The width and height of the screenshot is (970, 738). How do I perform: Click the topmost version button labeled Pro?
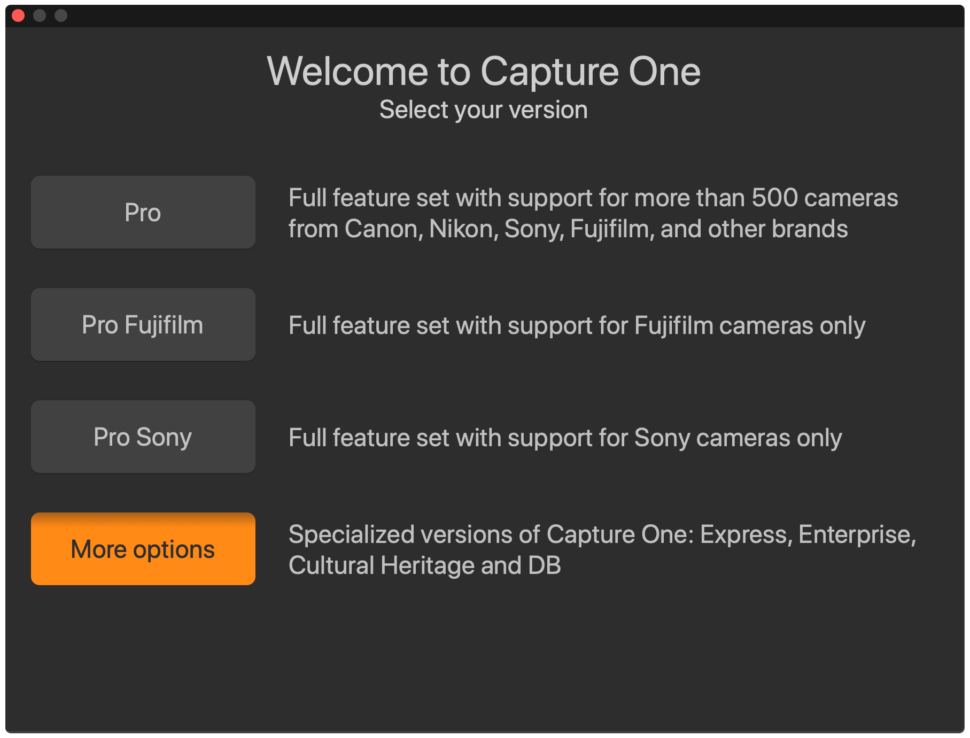142,212
